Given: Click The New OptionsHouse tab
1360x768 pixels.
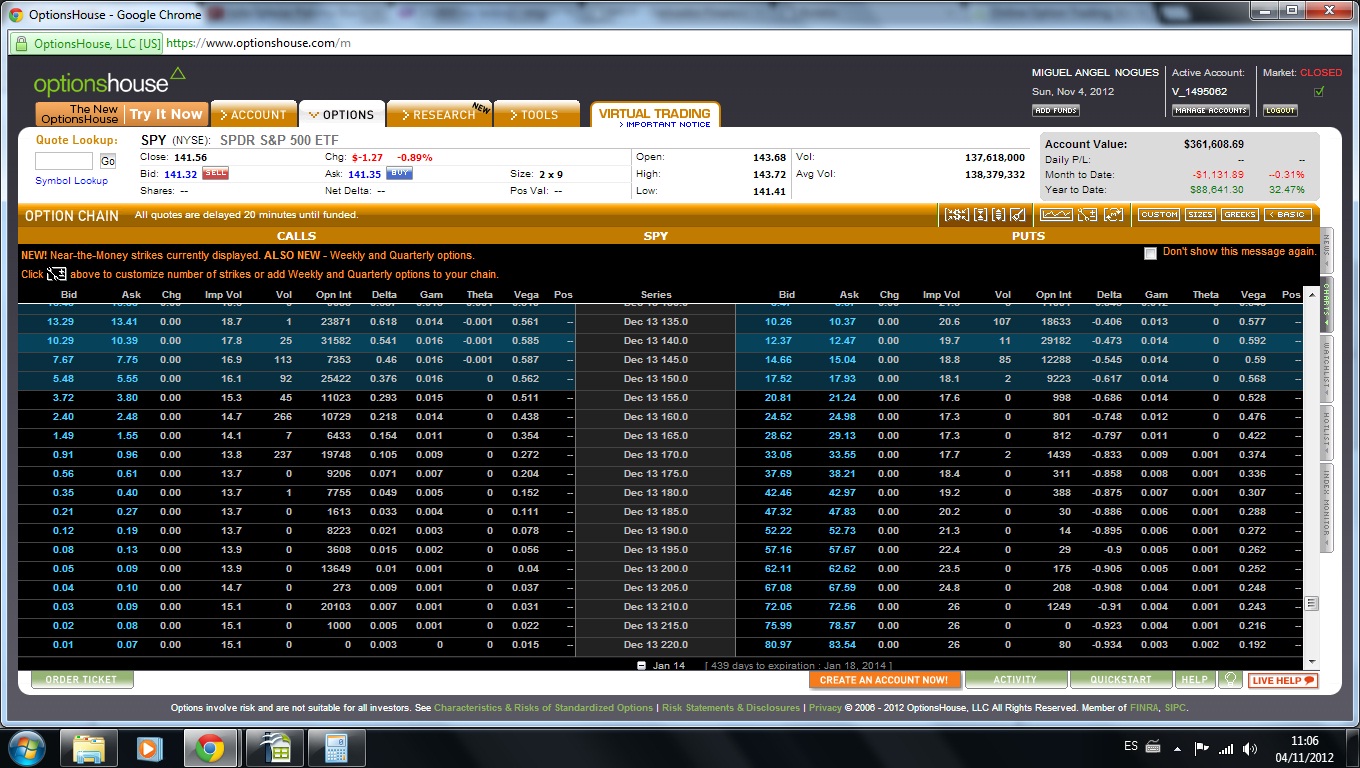Looking at the screenshot, I should tap(80, 114).
